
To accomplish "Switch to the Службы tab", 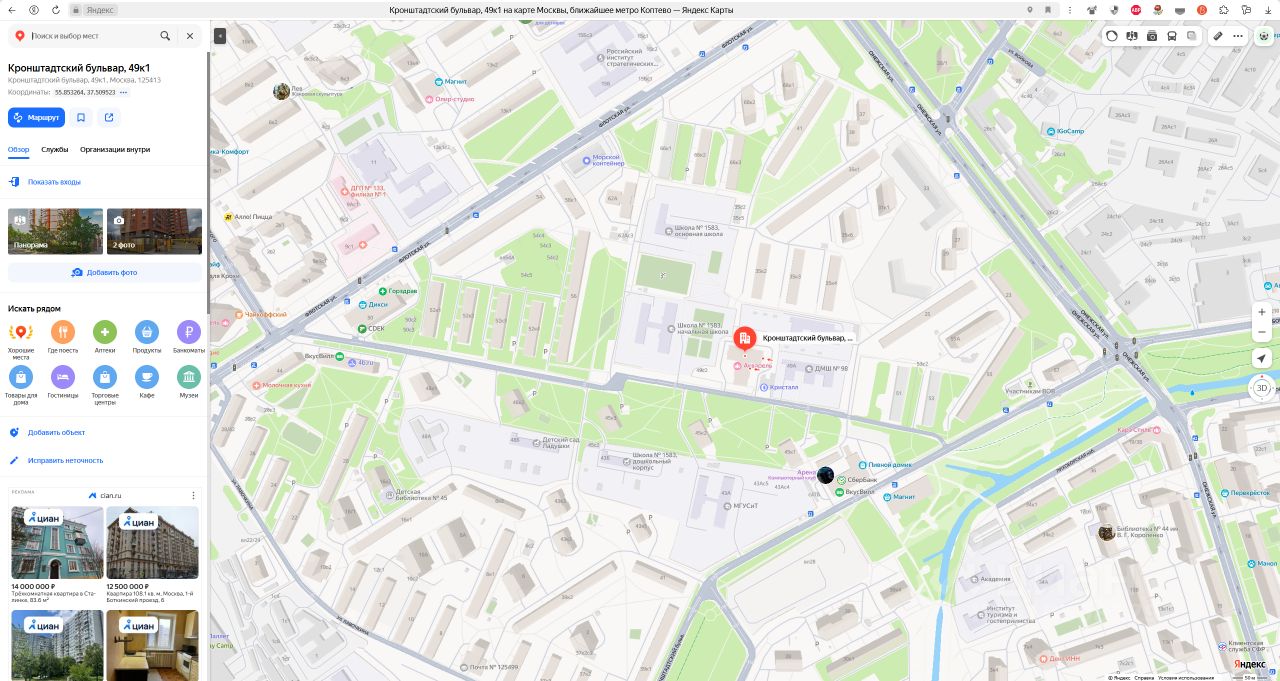I will coord(55,150).
